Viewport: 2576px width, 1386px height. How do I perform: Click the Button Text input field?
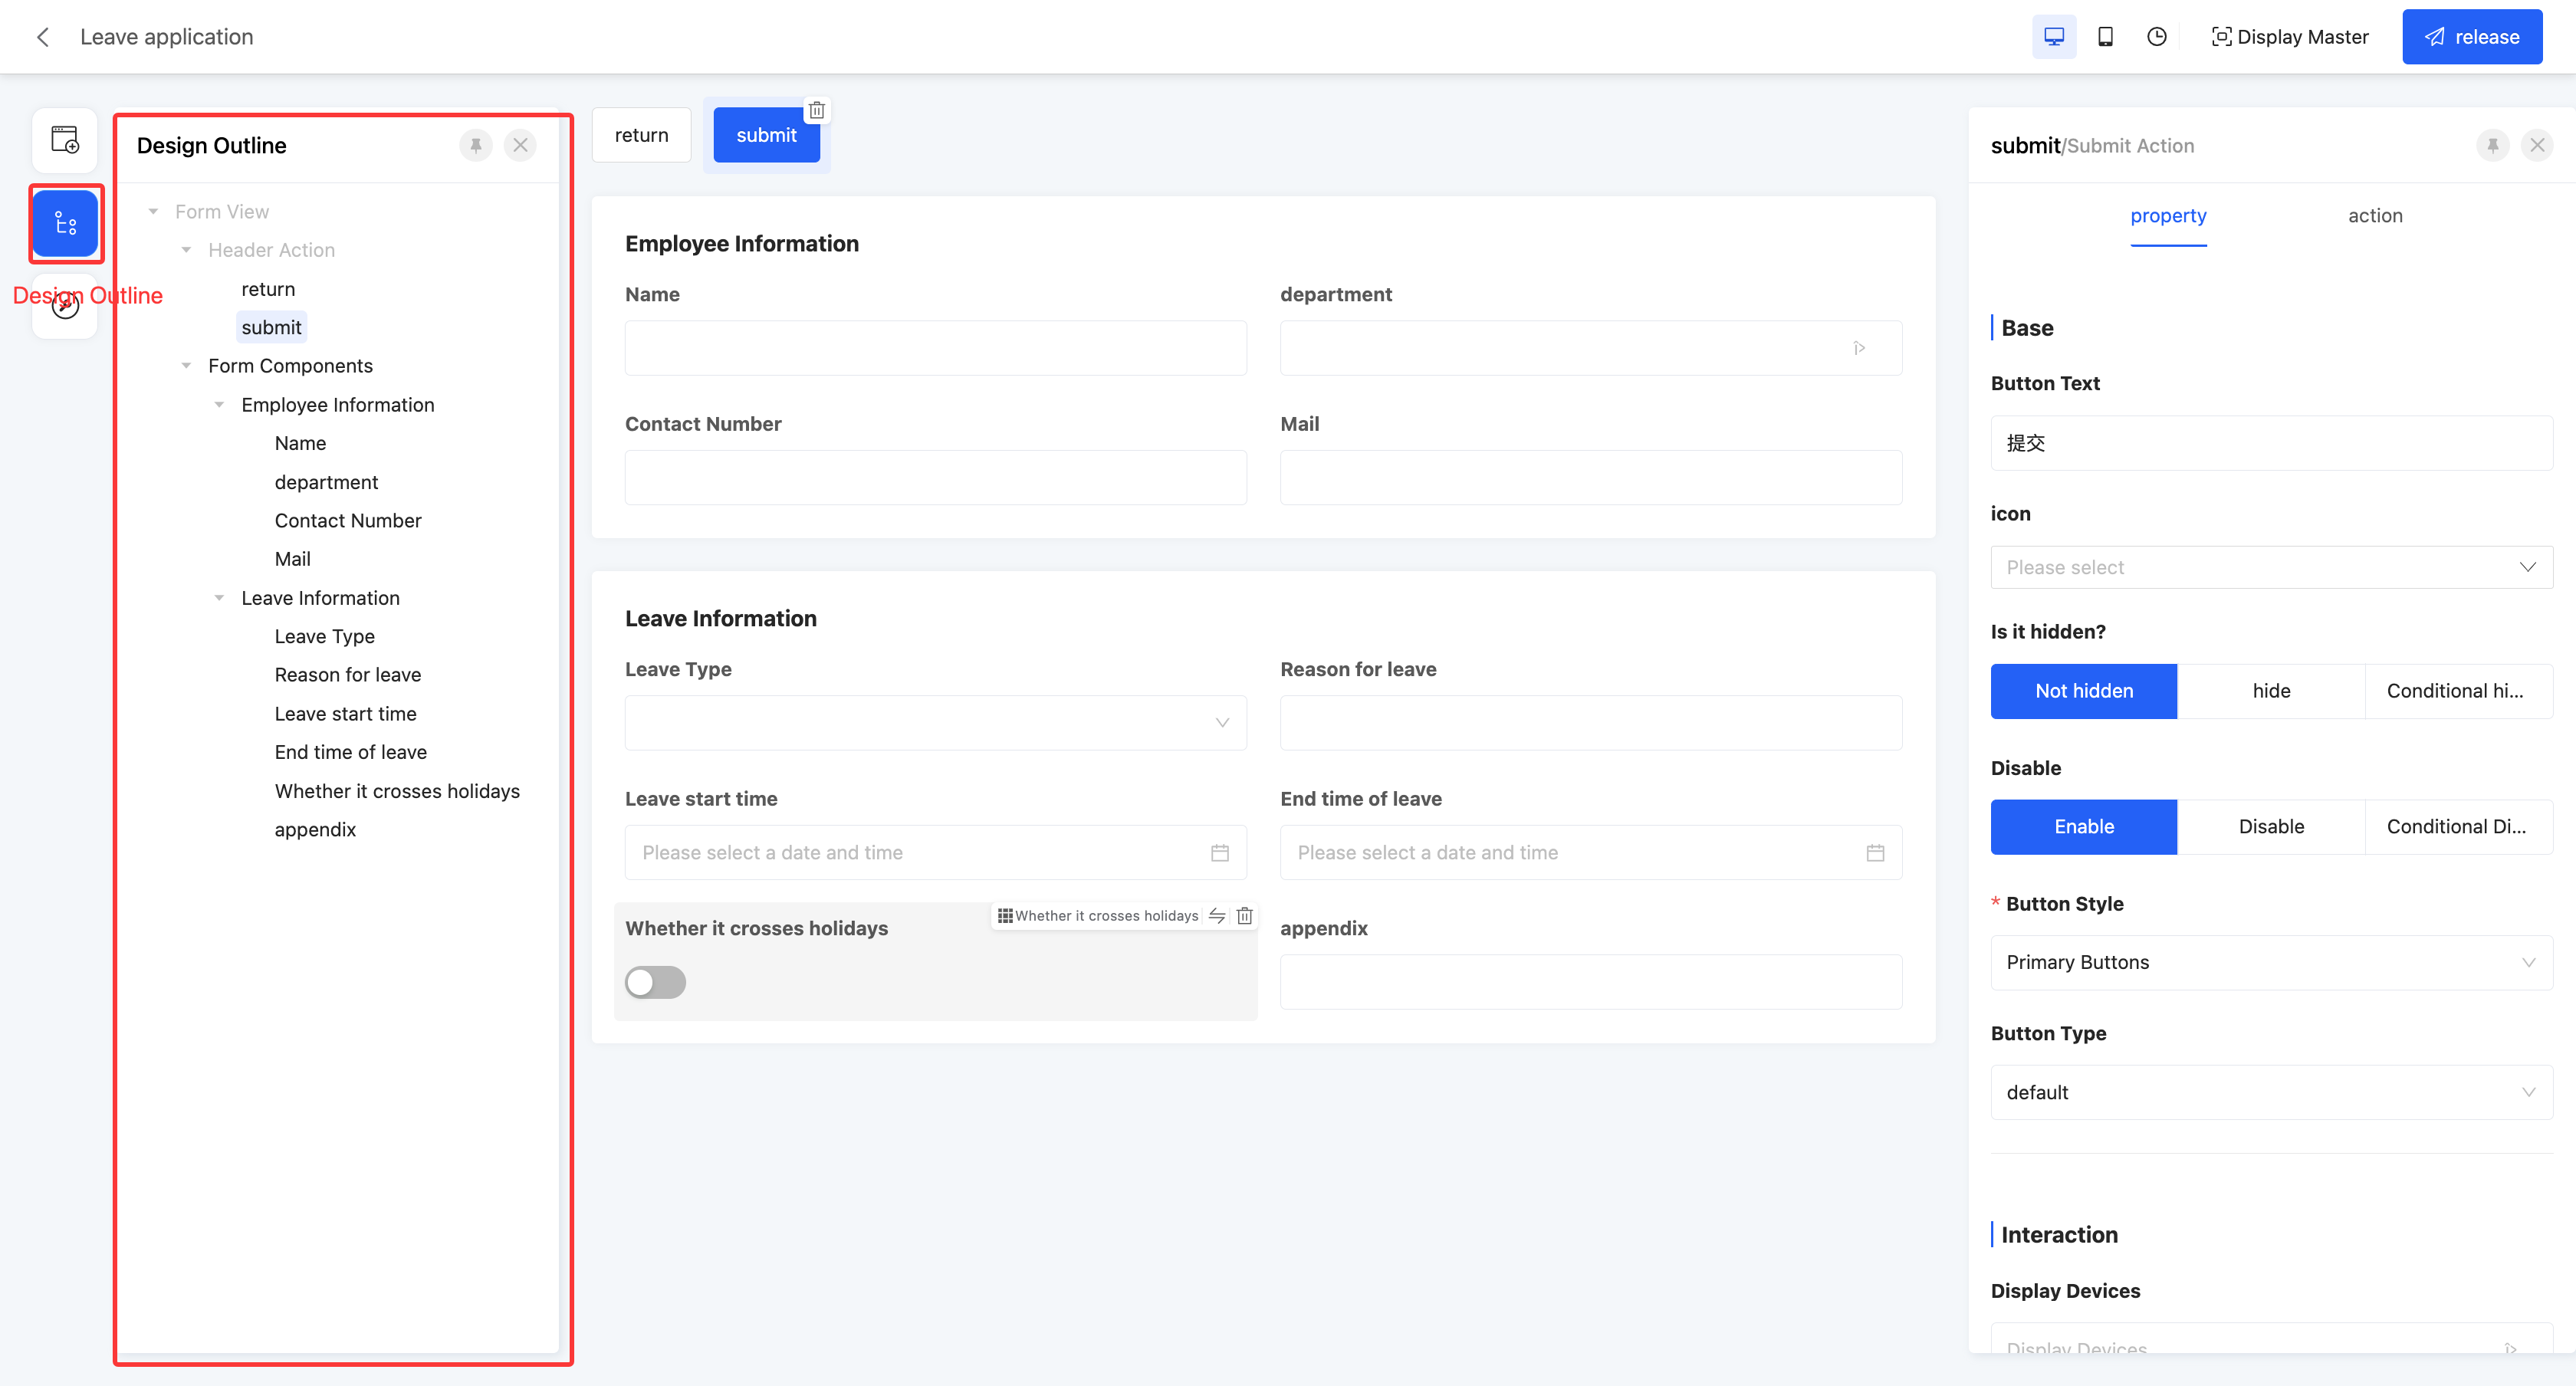(x=2270, y=443)
